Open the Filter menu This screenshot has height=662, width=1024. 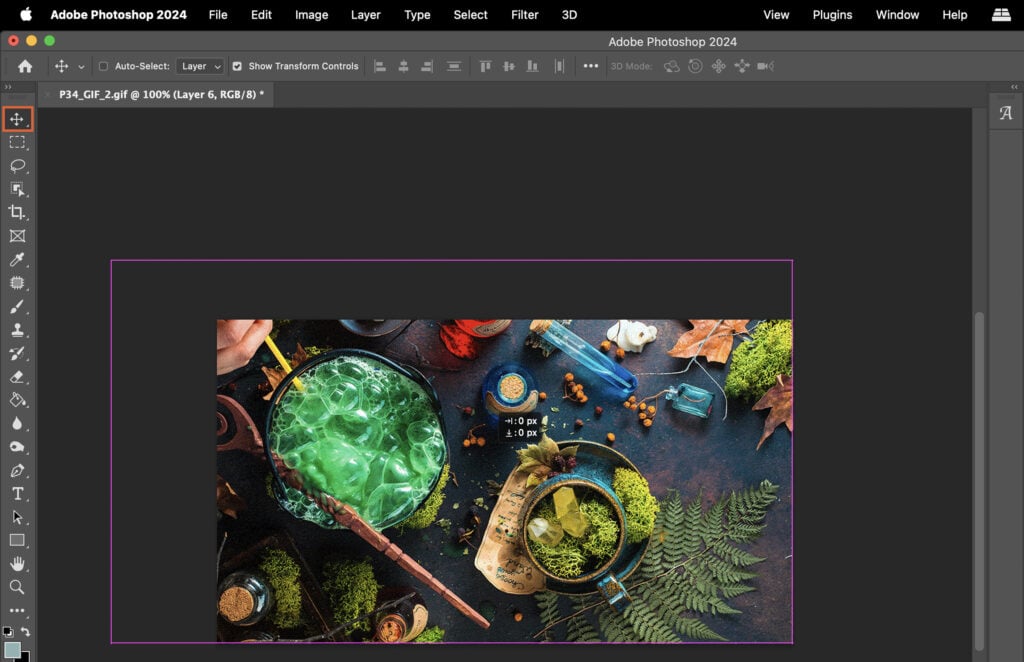pos(524,15)
